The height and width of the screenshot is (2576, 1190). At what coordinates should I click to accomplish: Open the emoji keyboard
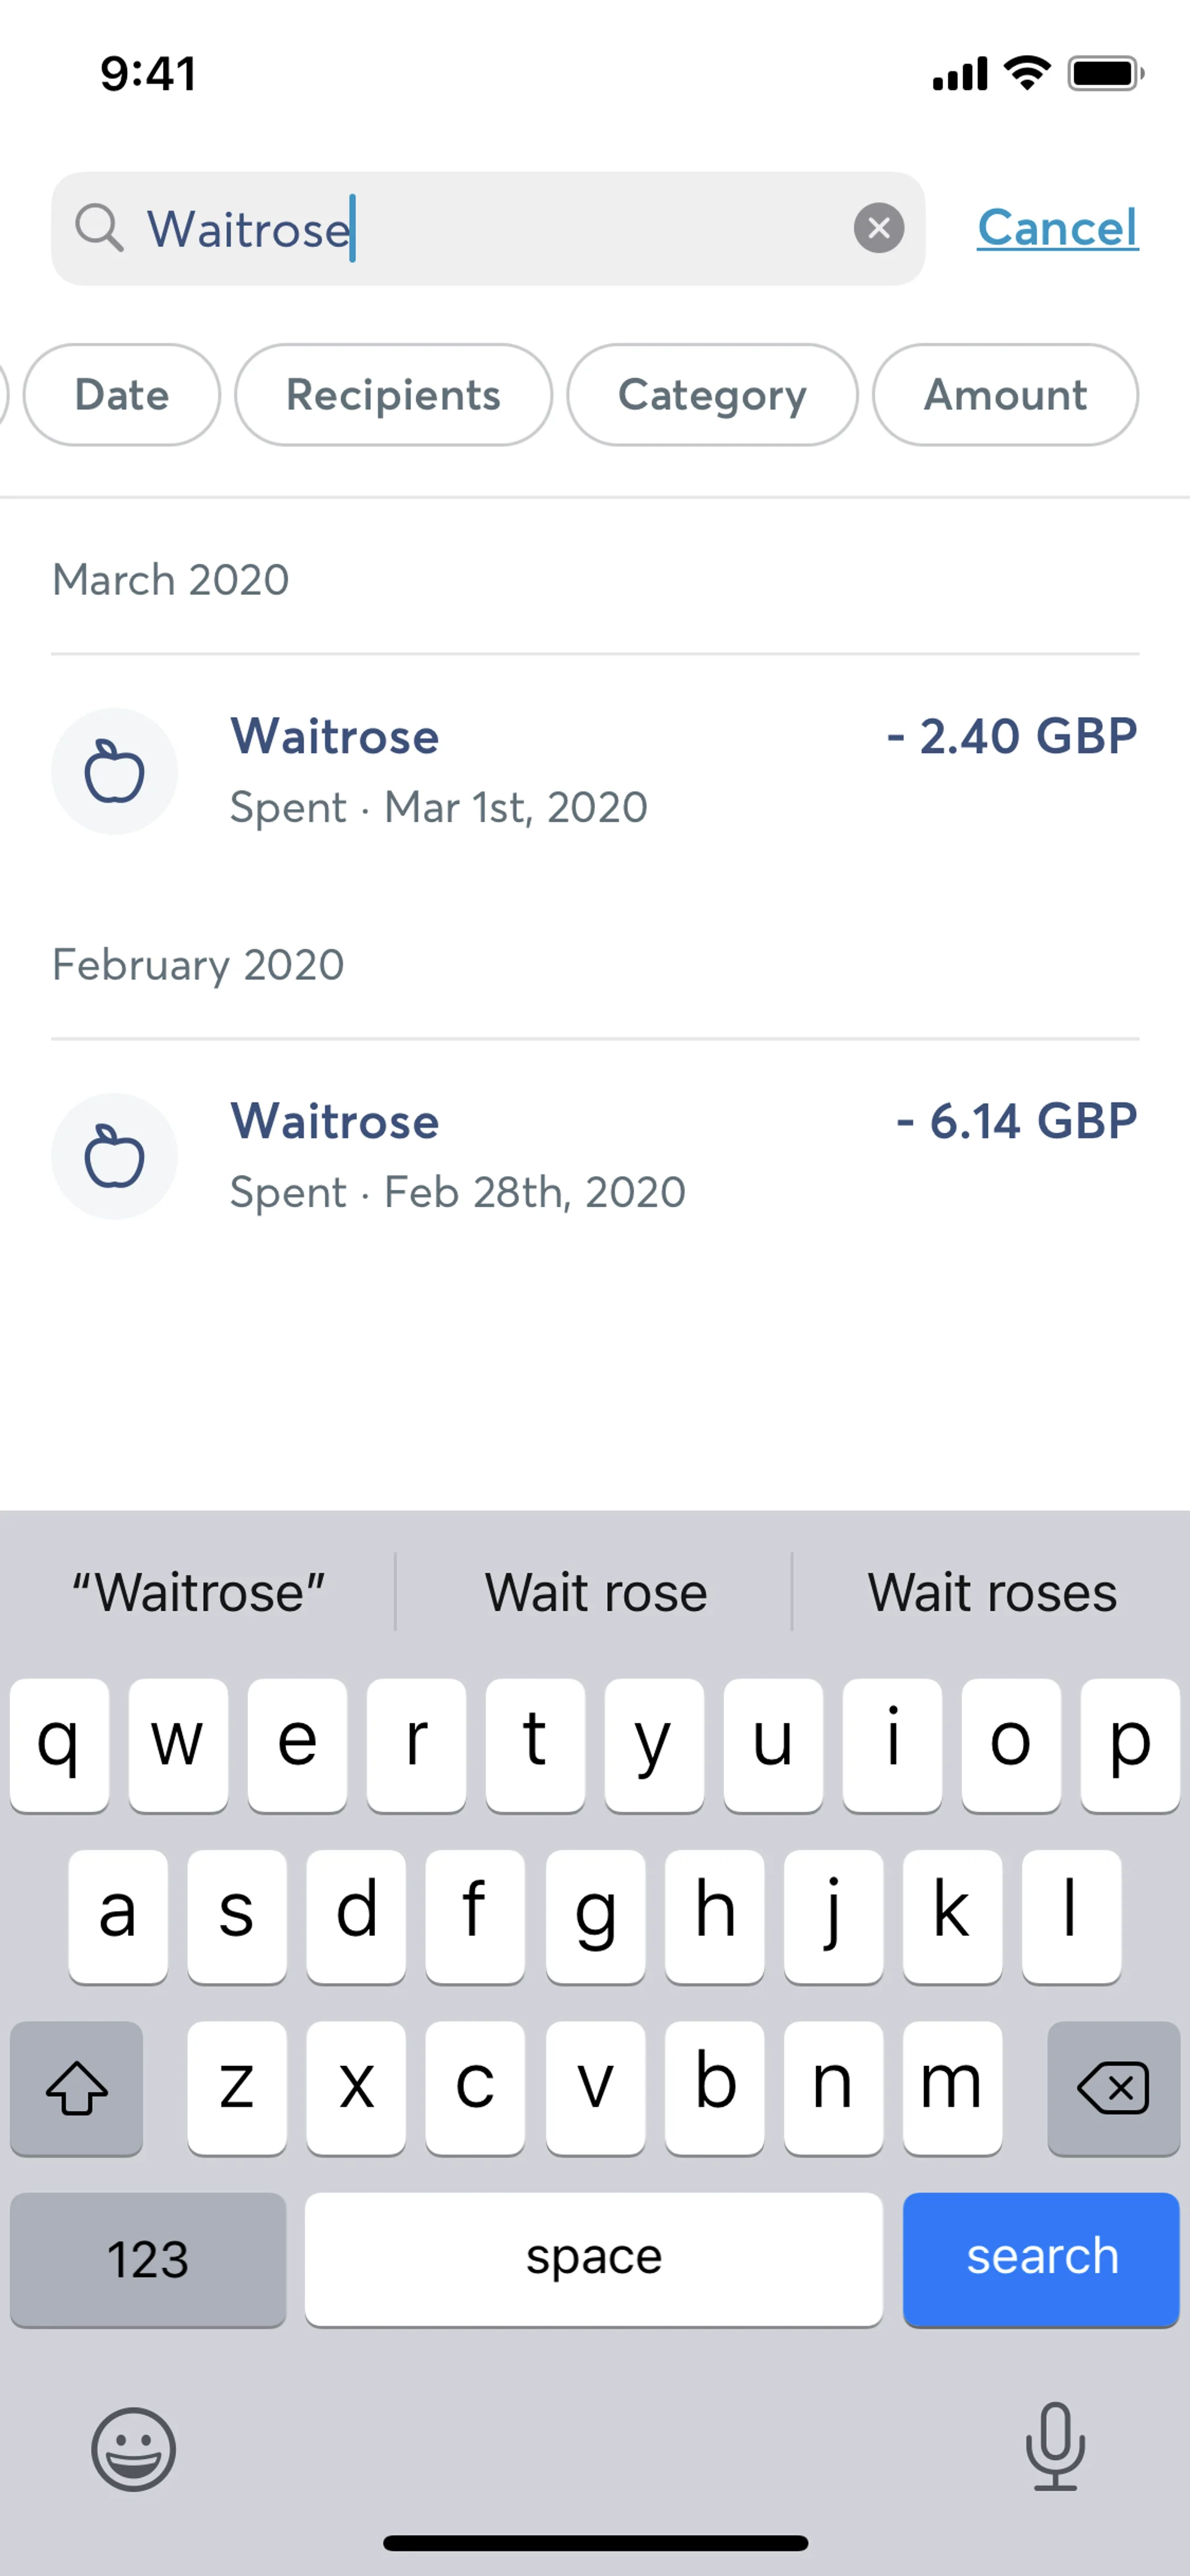(133, 2448)
